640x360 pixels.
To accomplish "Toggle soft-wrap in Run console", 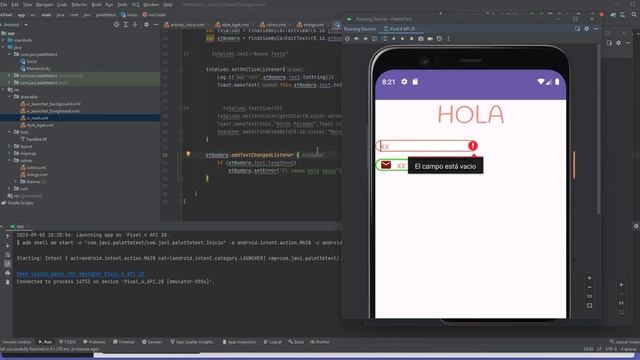I will coord(7,255).
